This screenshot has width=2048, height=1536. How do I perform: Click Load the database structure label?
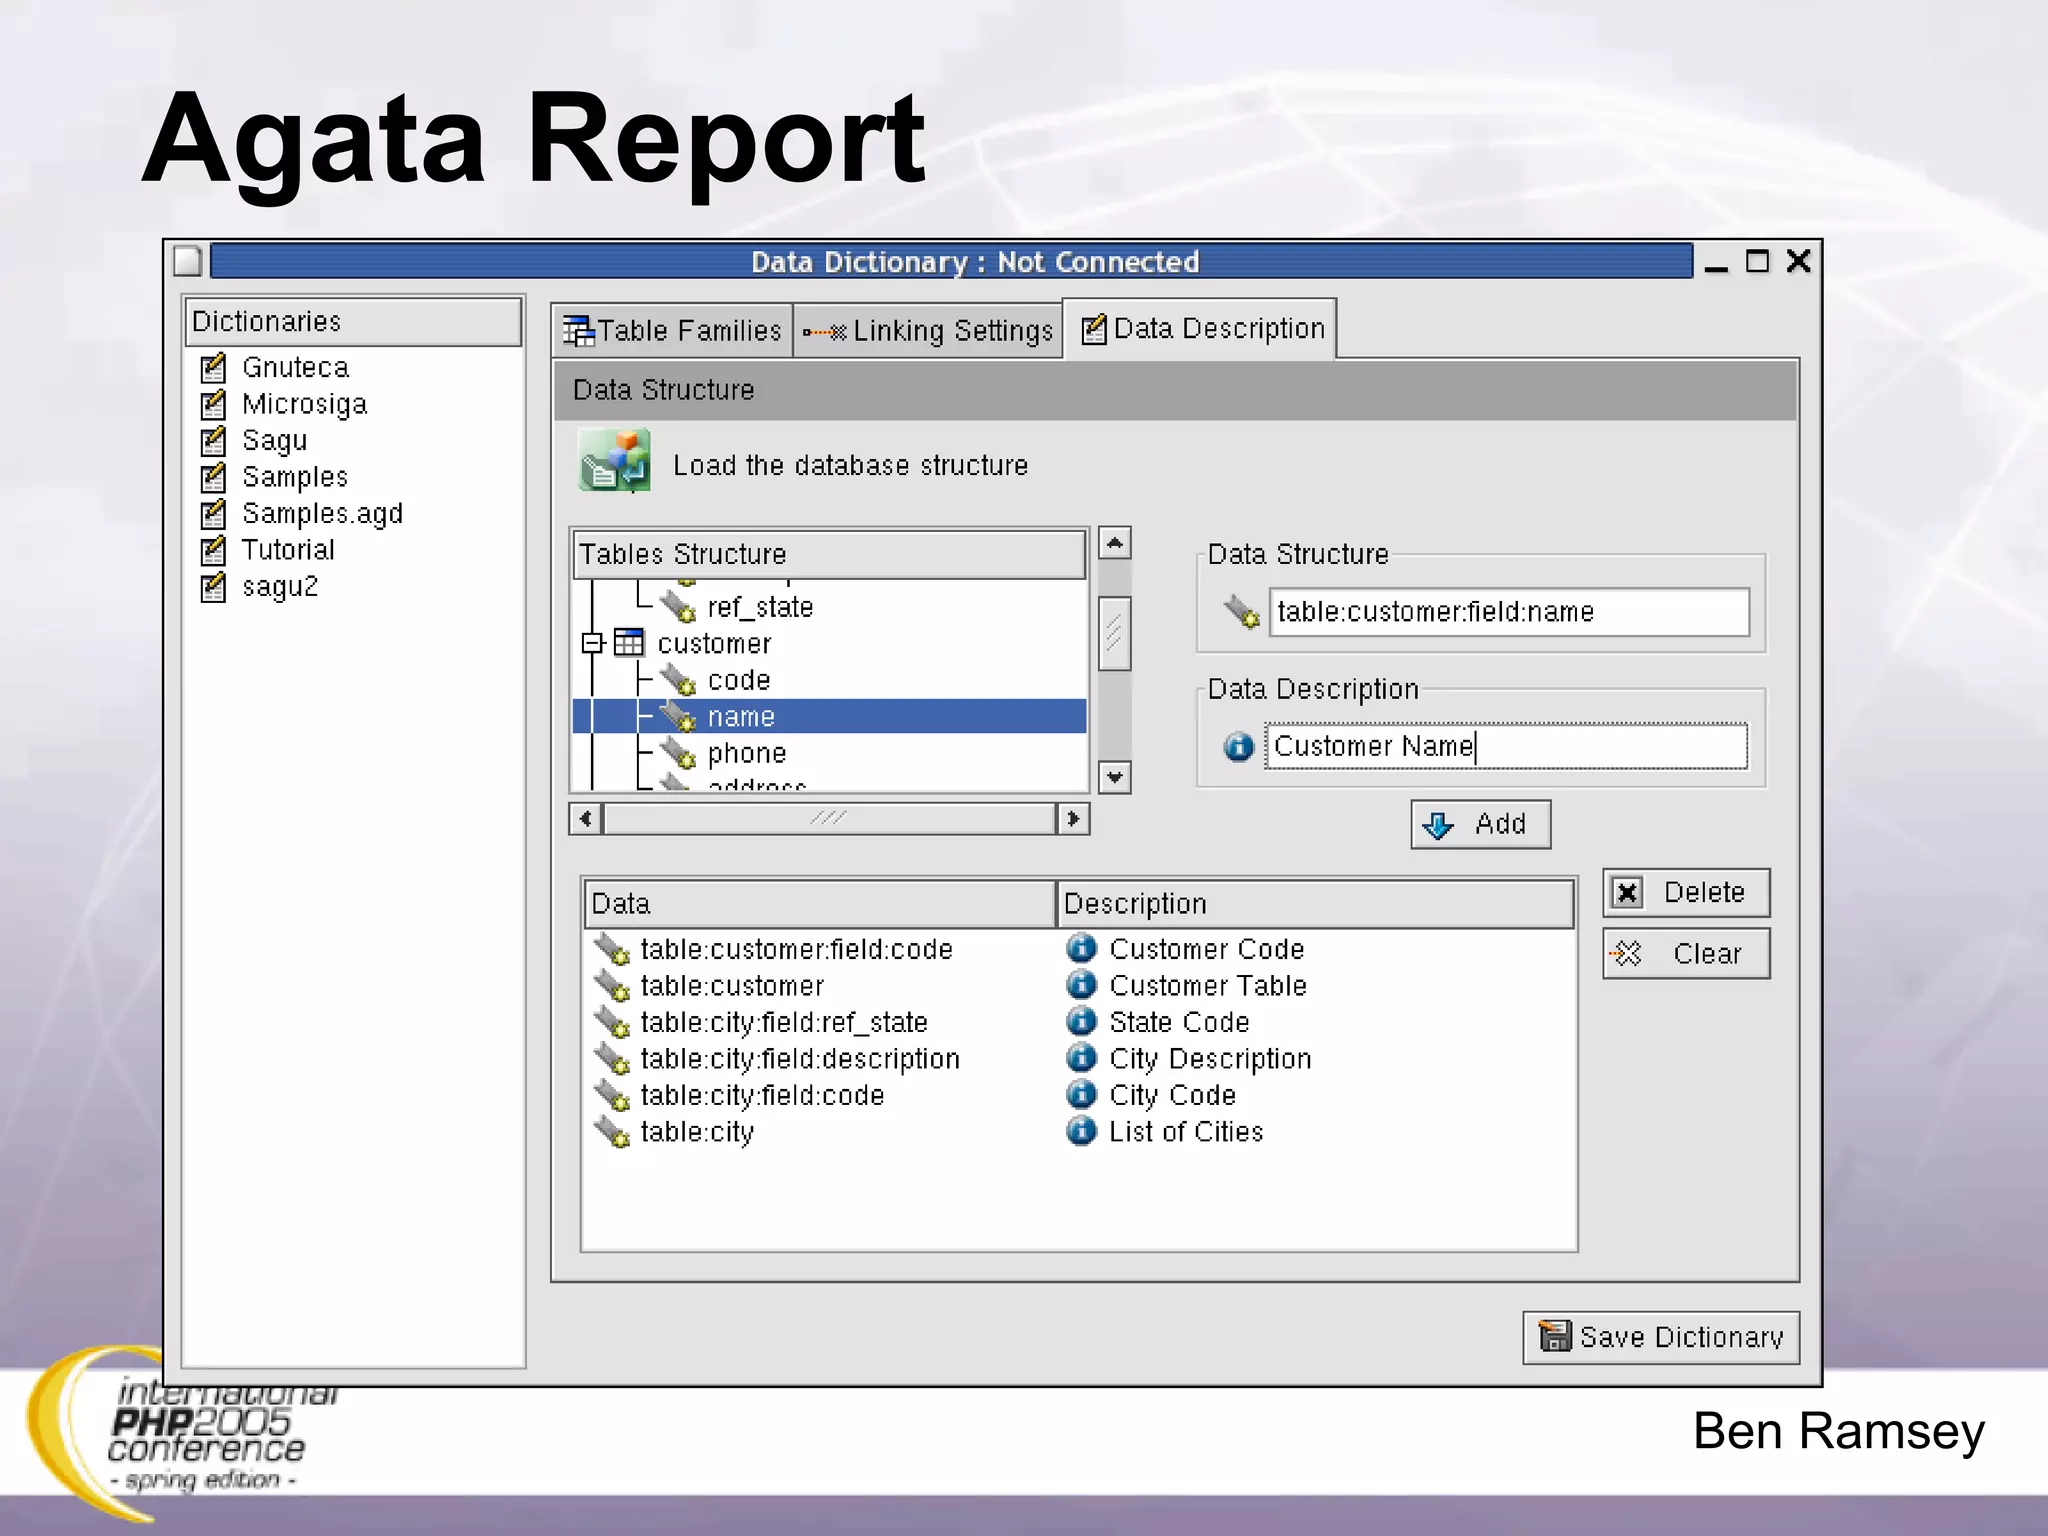(x=850, y=465)
